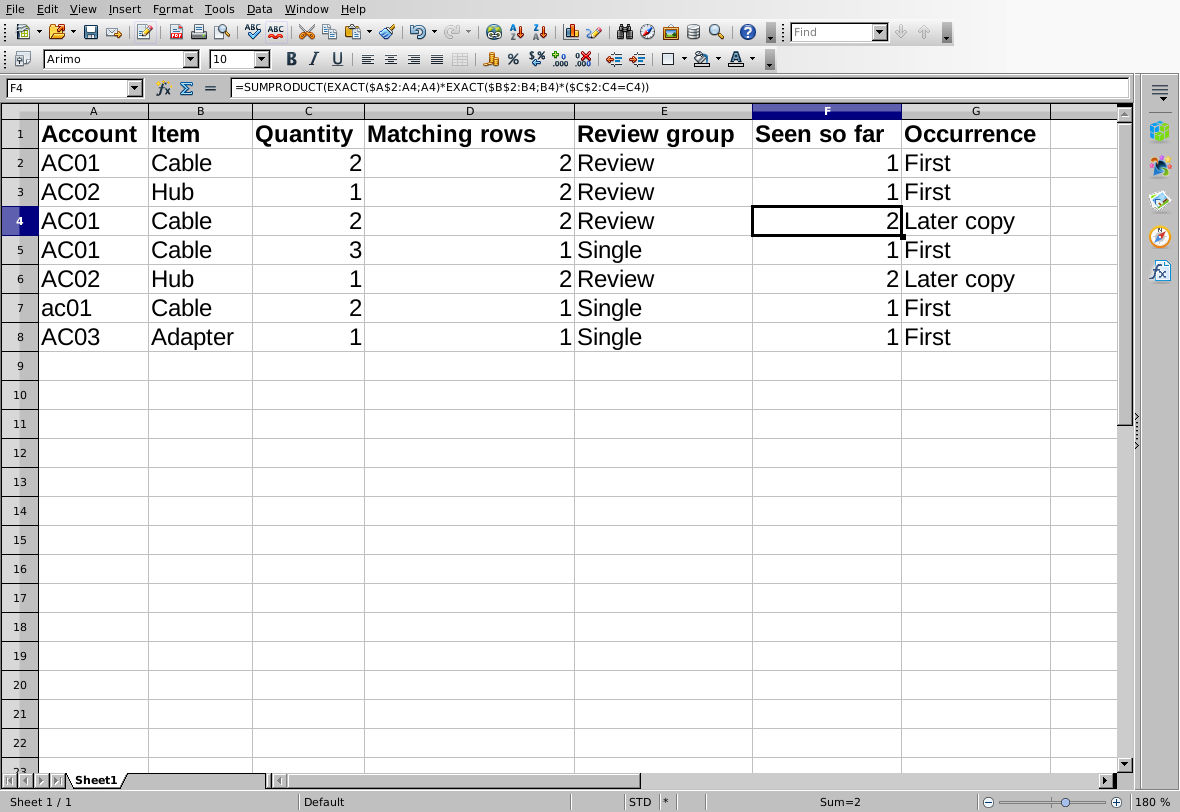
Task: Expand the Name Box dropdown arrow
Action: (135, 88)
